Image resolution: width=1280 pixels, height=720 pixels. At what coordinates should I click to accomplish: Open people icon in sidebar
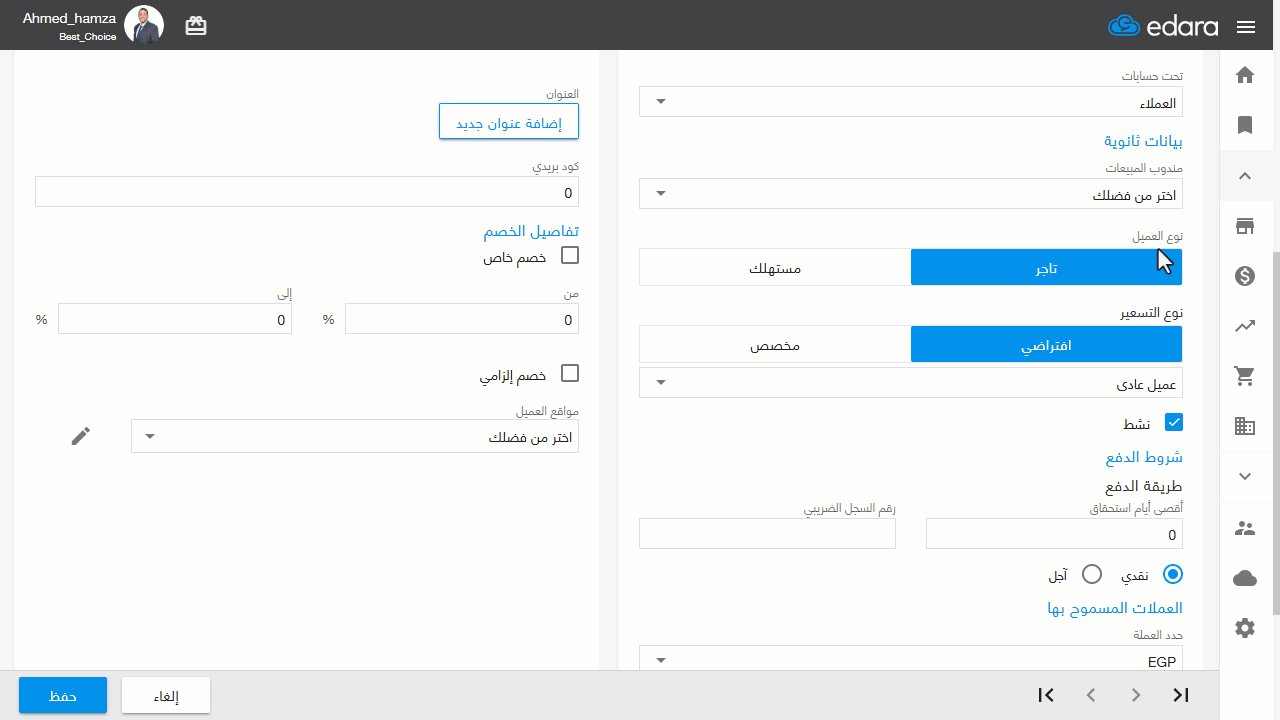[x=1245, y=528]
